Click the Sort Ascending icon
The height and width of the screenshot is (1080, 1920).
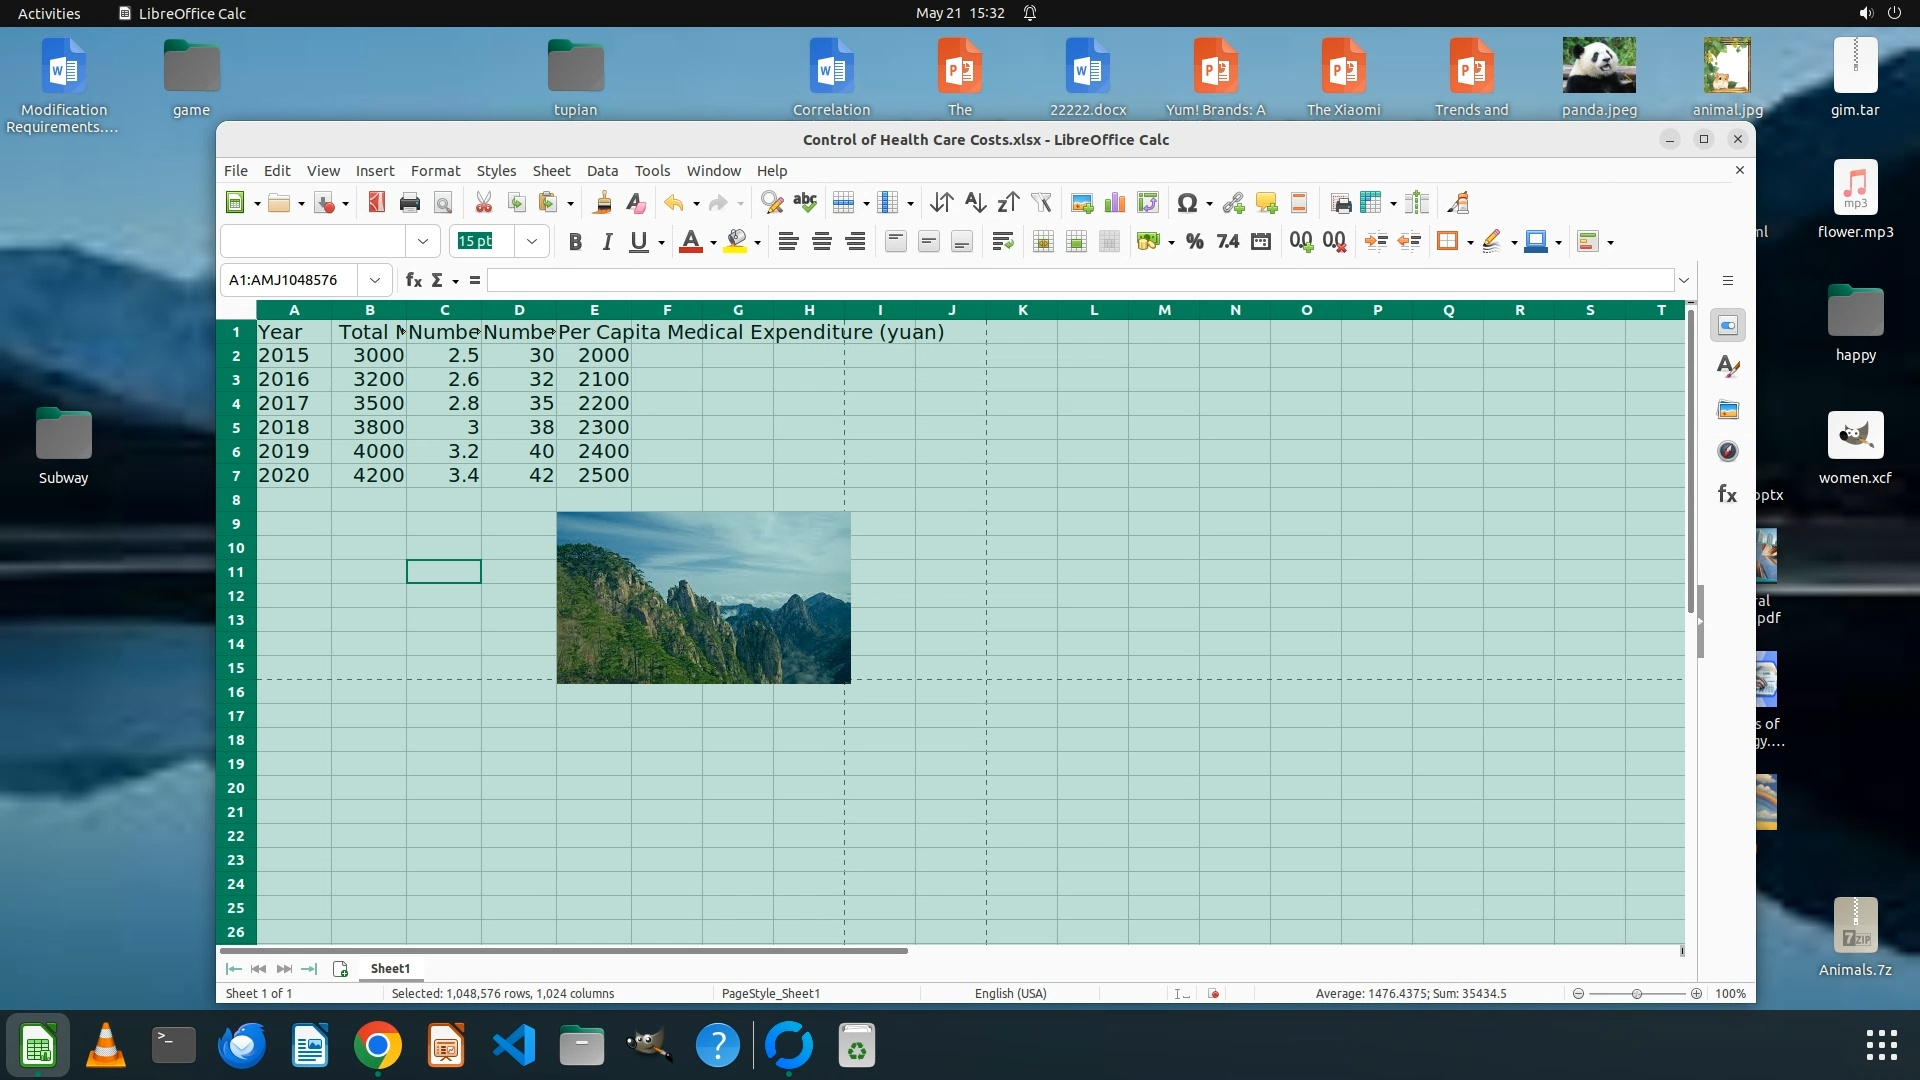pyautogui.click(x=975, y=204)
